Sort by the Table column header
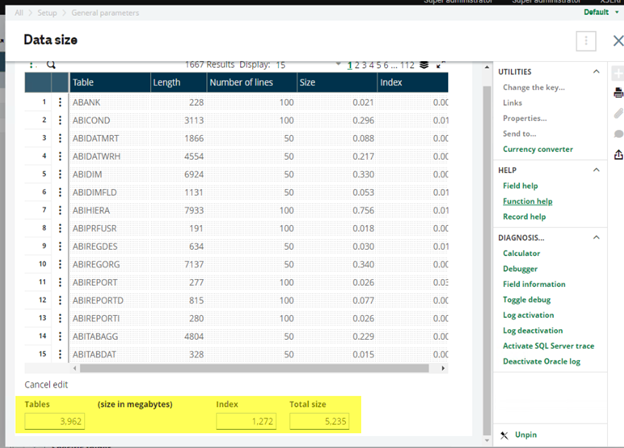The width and height of the screenshot is (624, 448). tap(110, 82)
